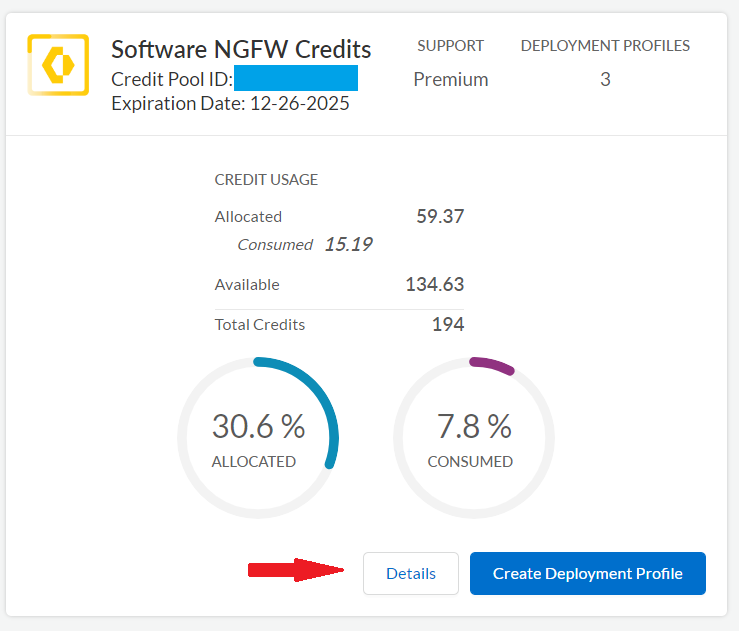Viewport: 739px width, 631px height.
Task: Click the Premium support level value
Action: coord(451,79)
